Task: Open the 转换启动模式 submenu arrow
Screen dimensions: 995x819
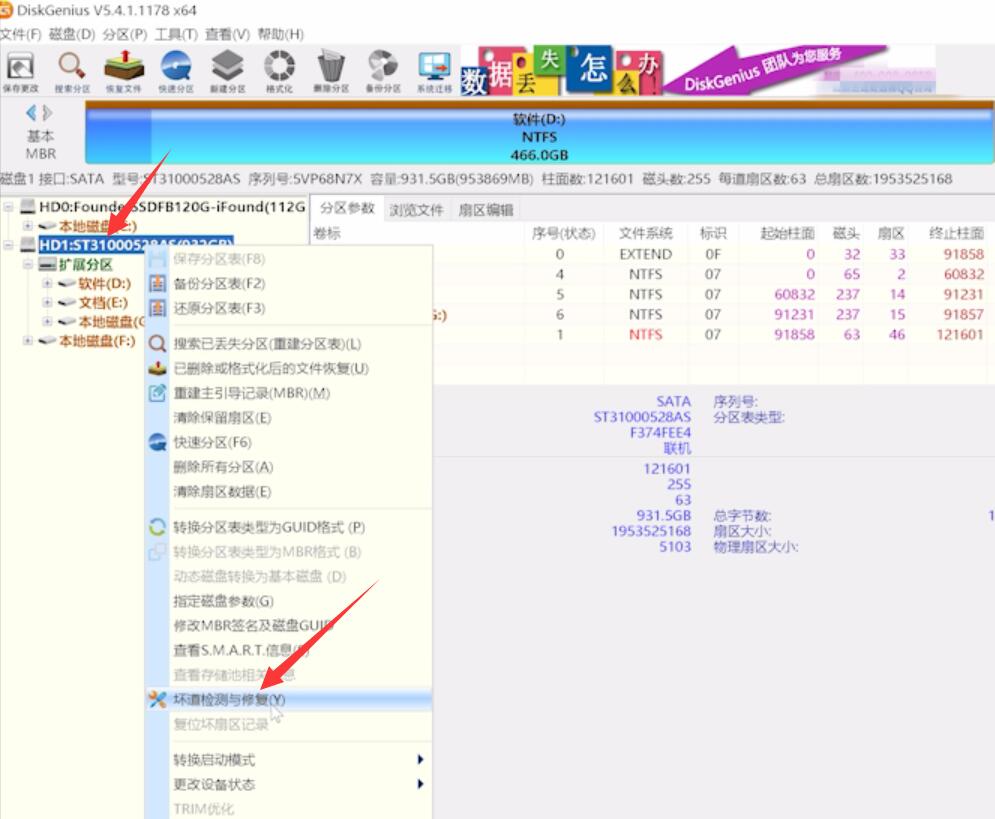Action: pyautogui.click(x=419, y=759)
